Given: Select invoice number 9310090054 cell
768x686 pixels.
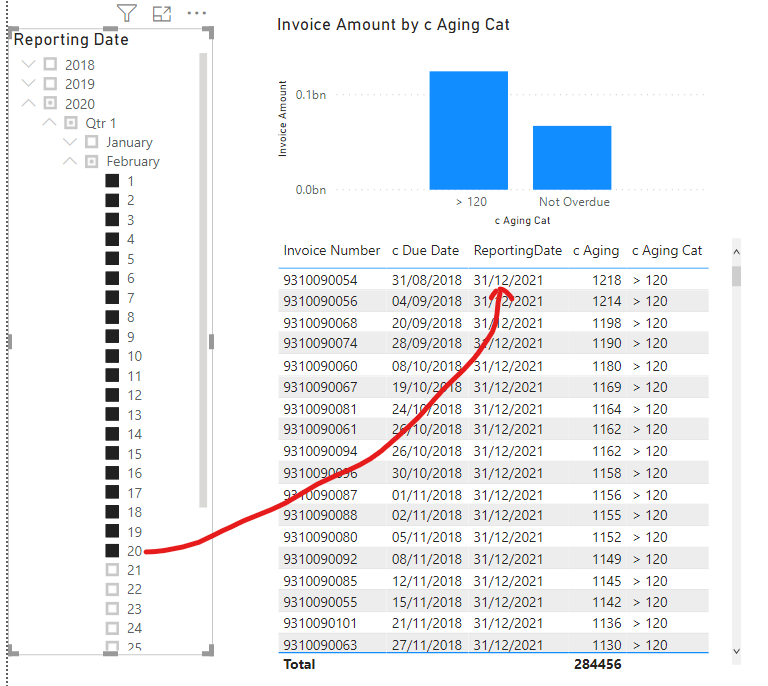Looking at the screenshot, I should click(320, 280).
